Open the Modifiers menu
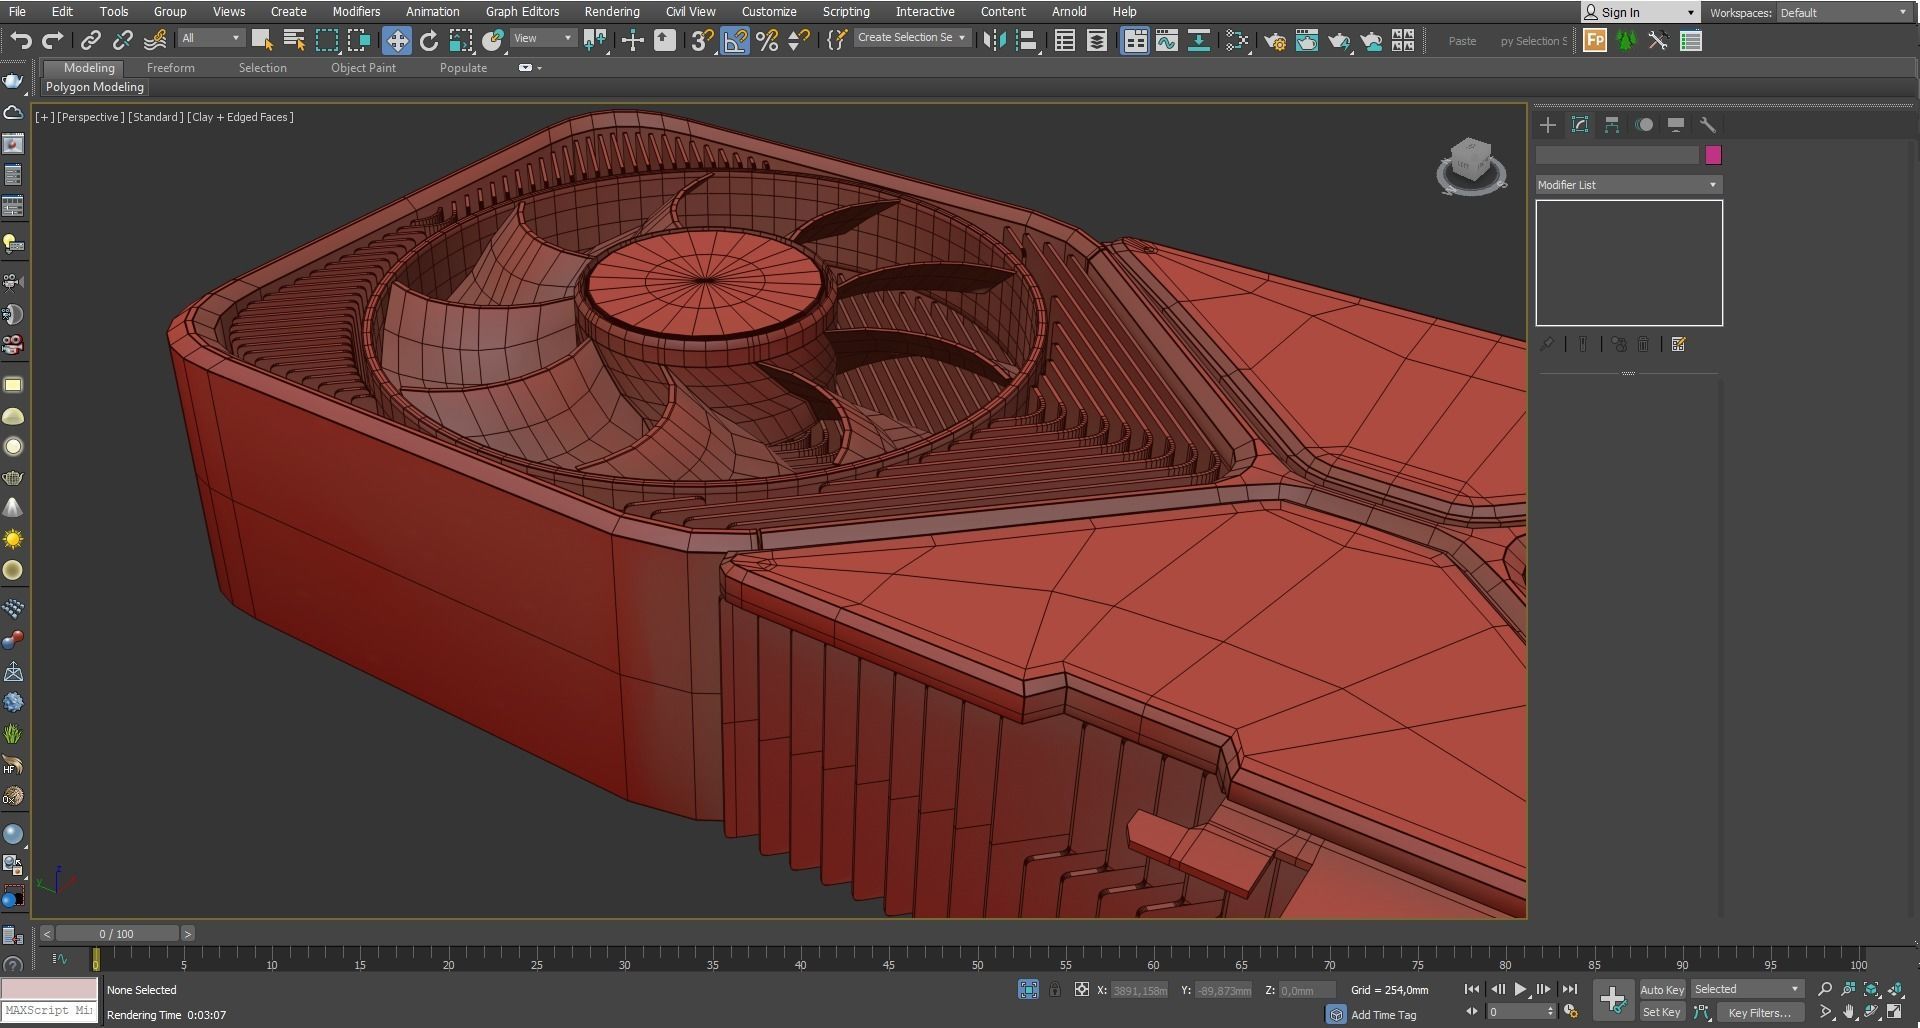Screen dimensions: 1920x1028 point(356,12)
